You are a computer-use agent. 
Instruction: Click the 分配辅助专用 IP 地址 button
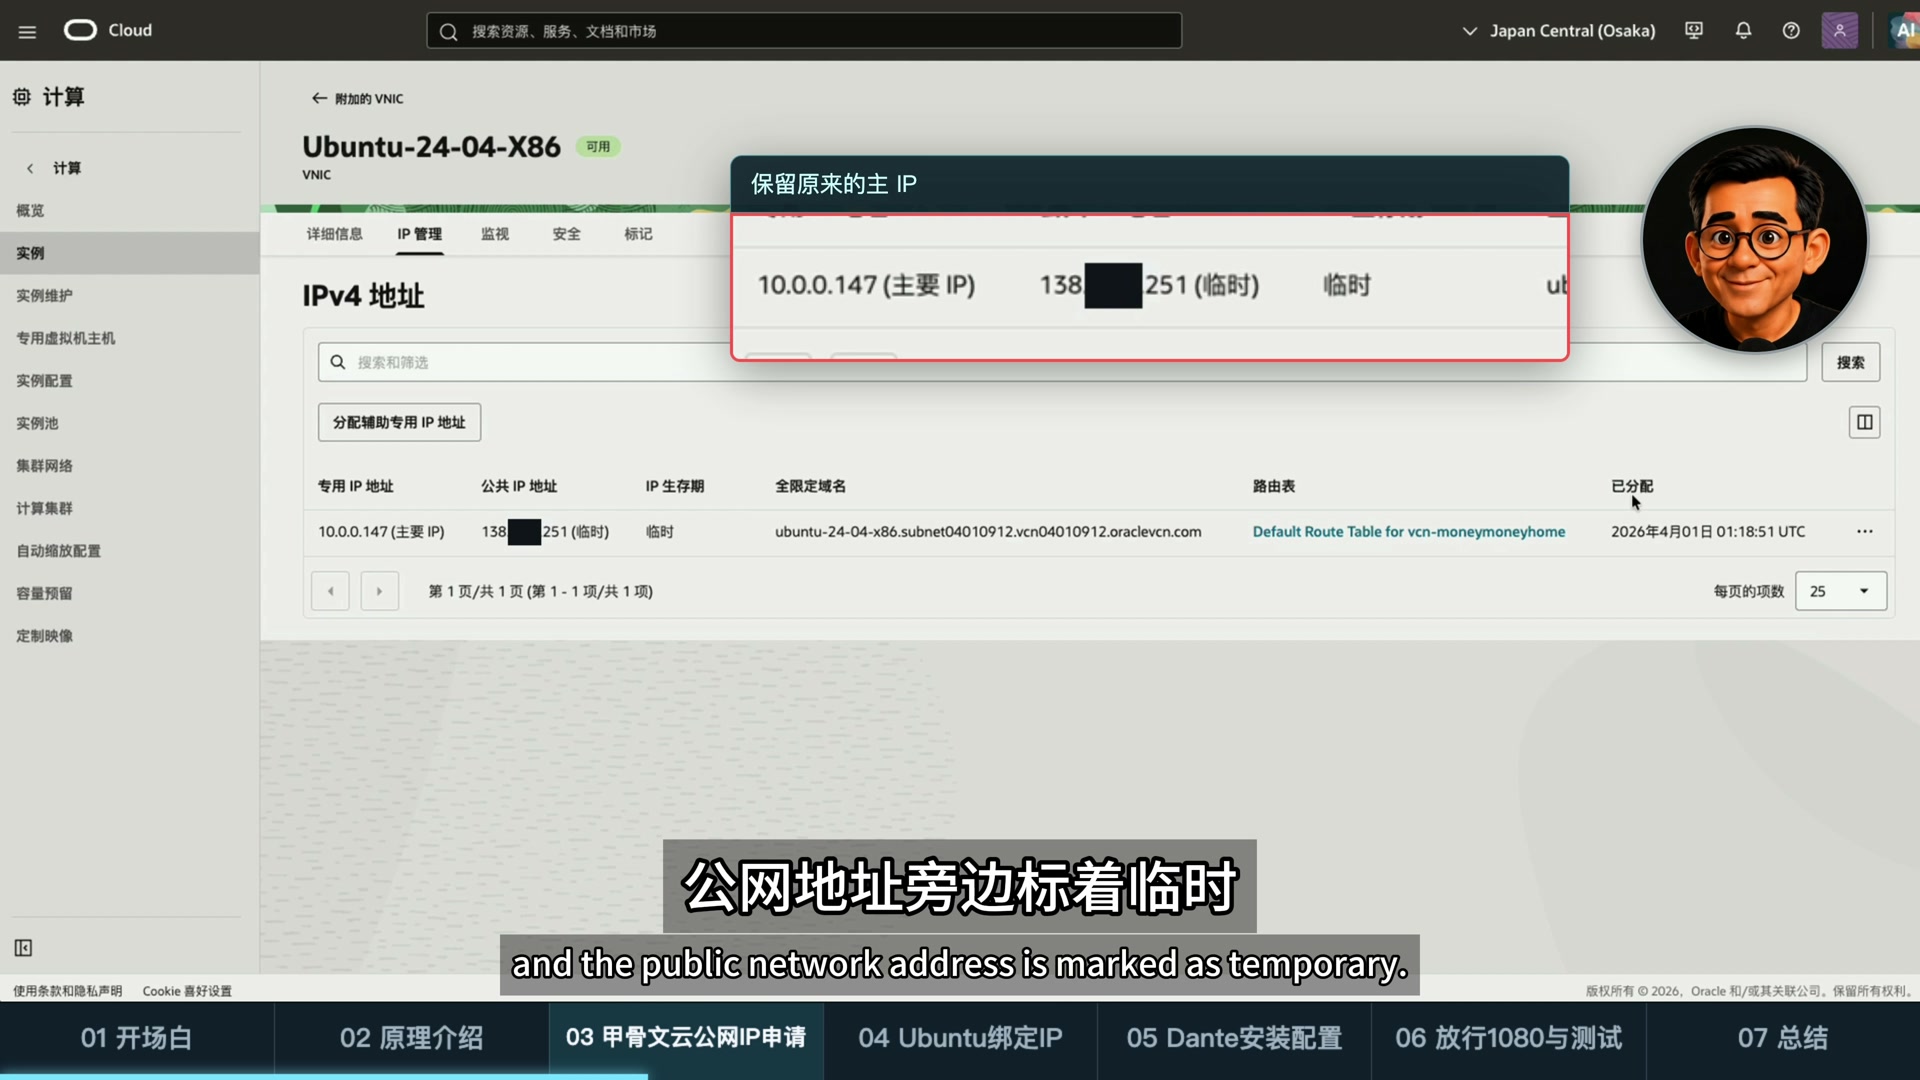(x=399, y=422)
